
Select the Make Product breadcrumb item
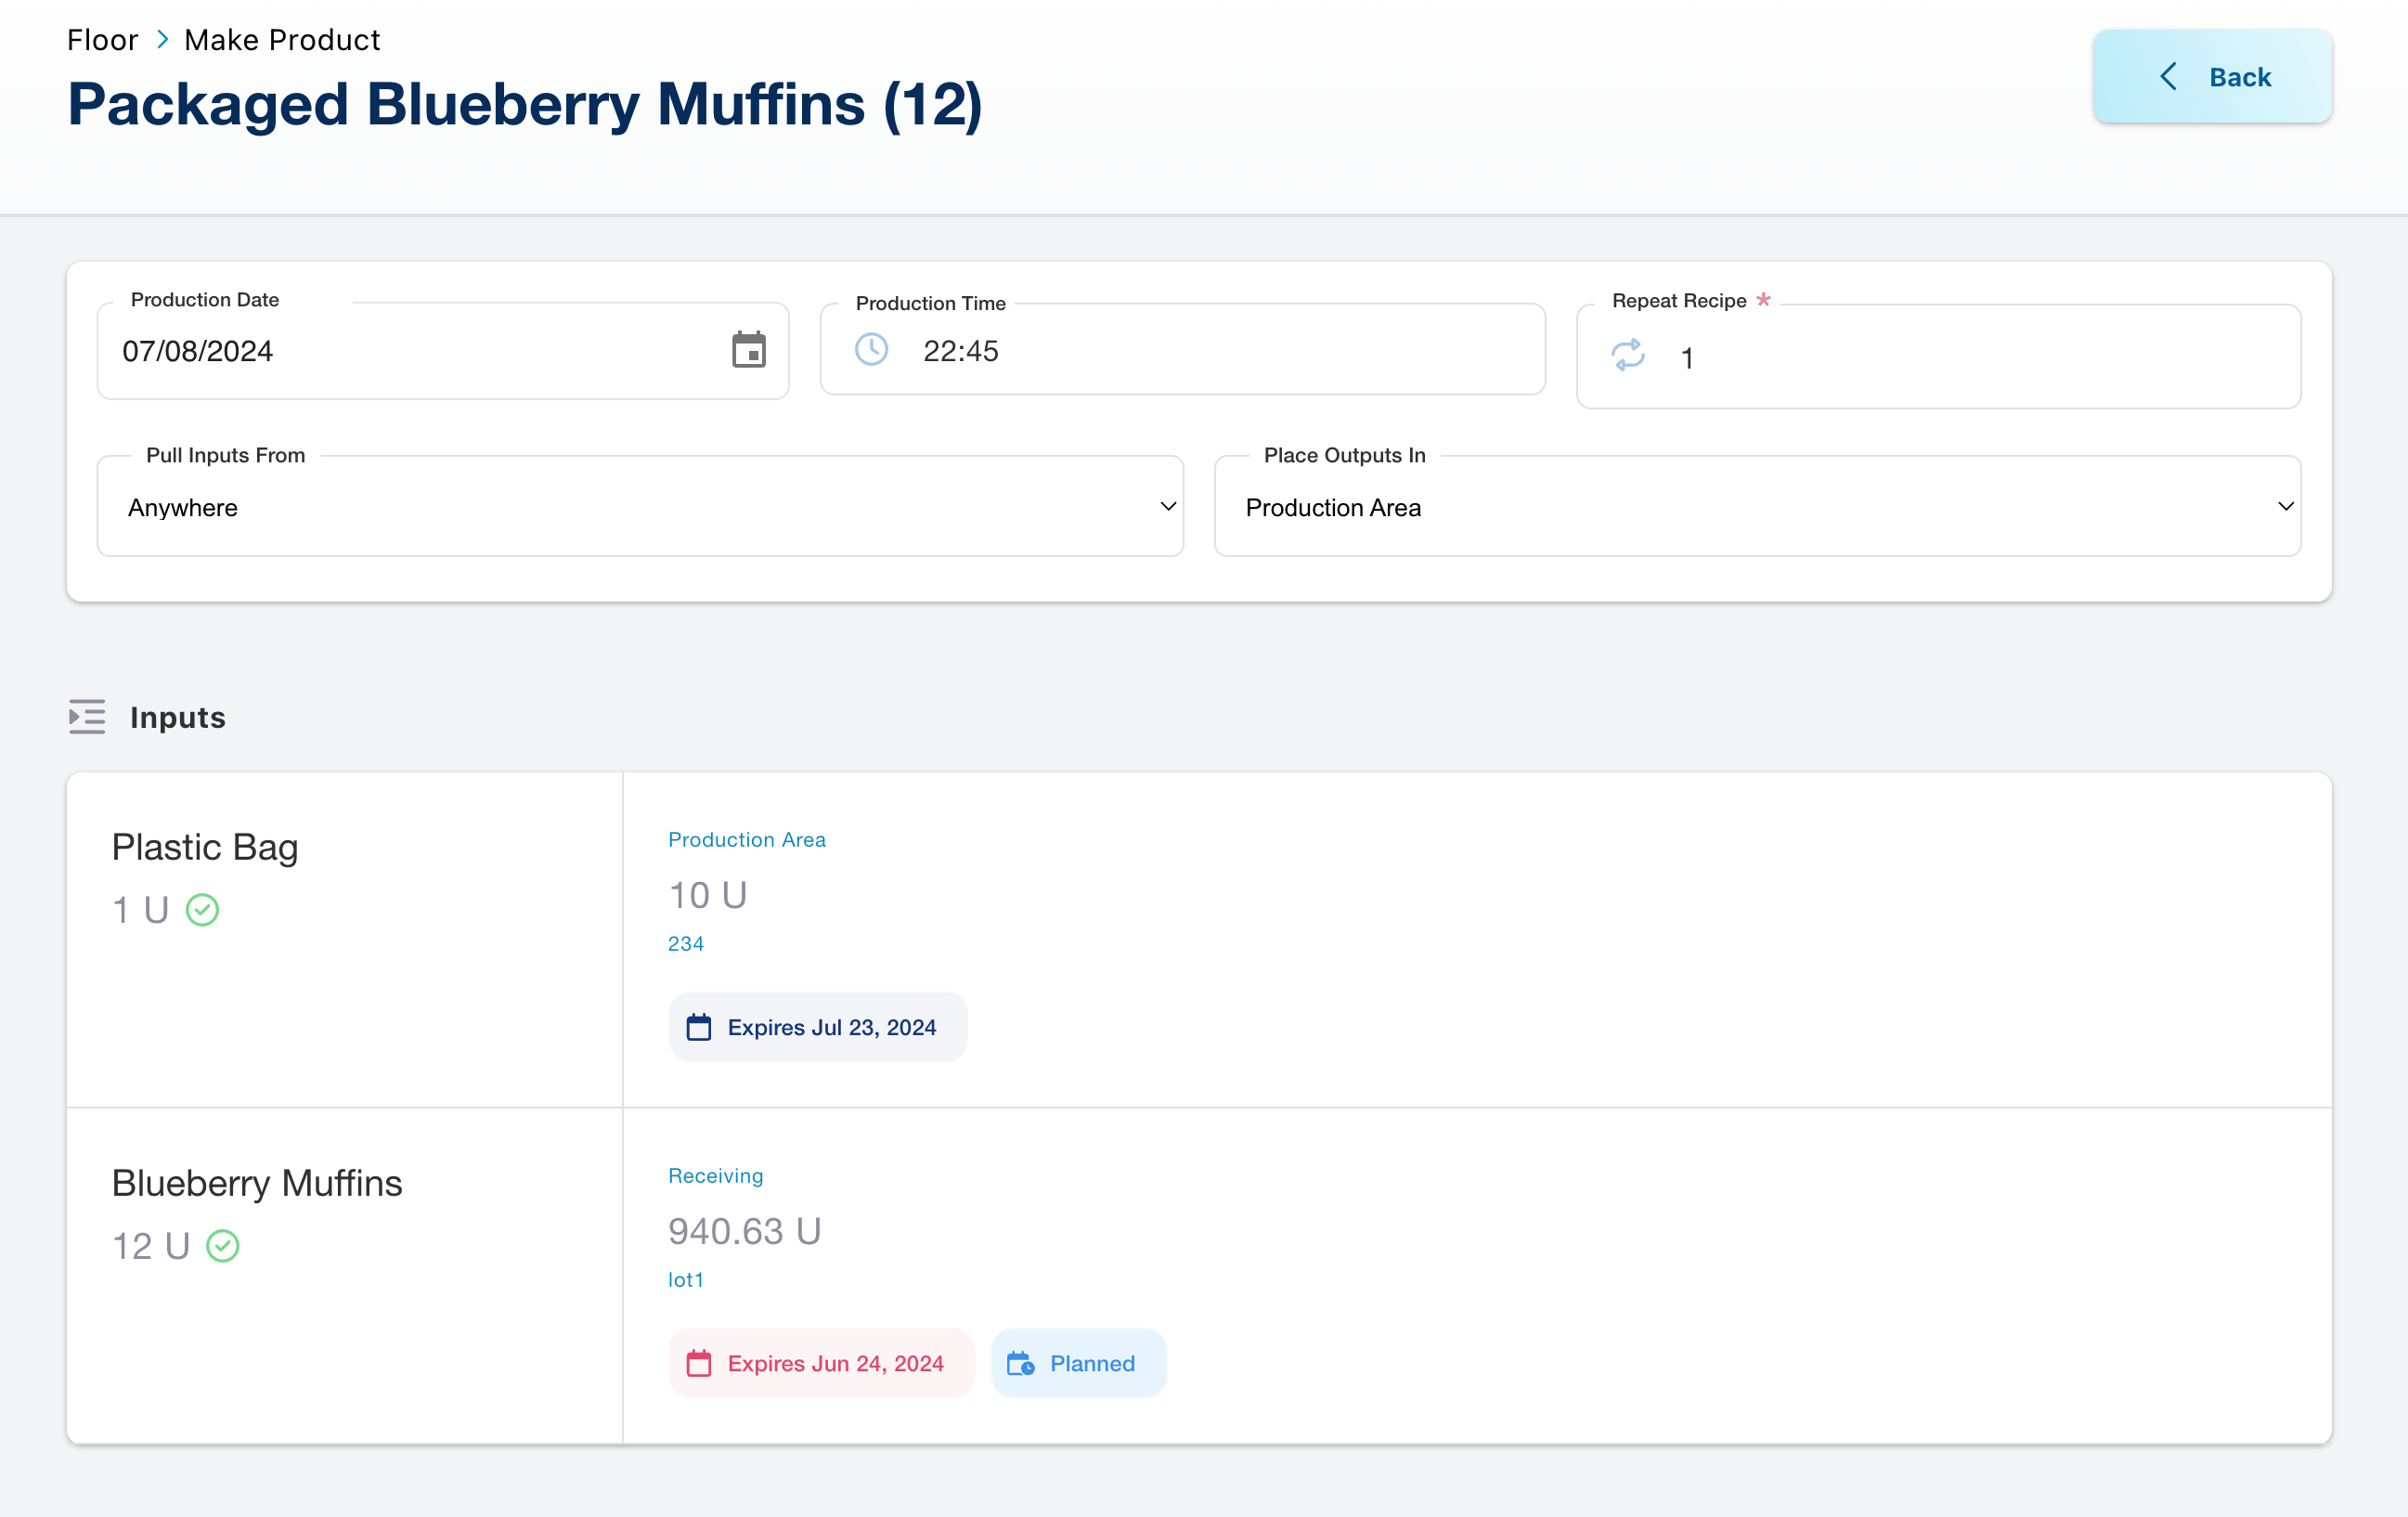click(282, 40)
